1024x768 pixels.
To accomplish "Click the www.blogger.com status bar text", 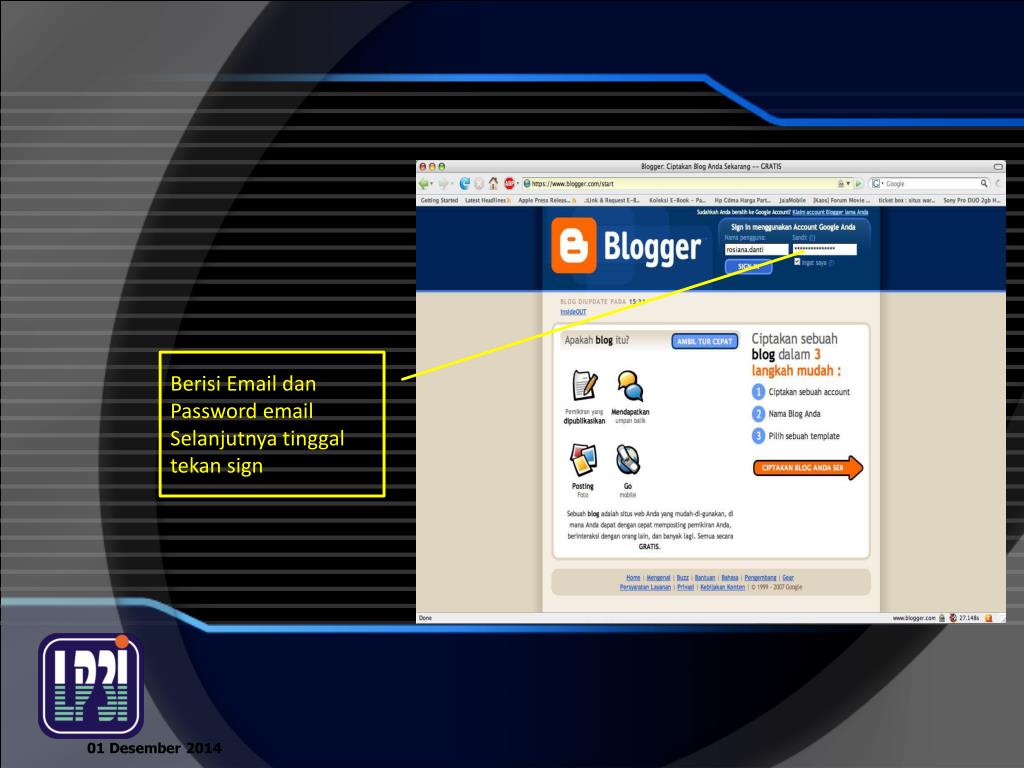I will [x=914, y=618].
